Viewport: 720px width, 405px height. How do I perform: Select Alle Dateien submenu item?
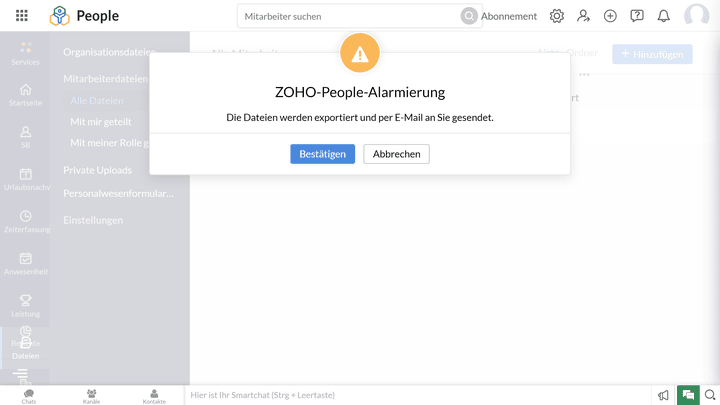pos(96,101)
